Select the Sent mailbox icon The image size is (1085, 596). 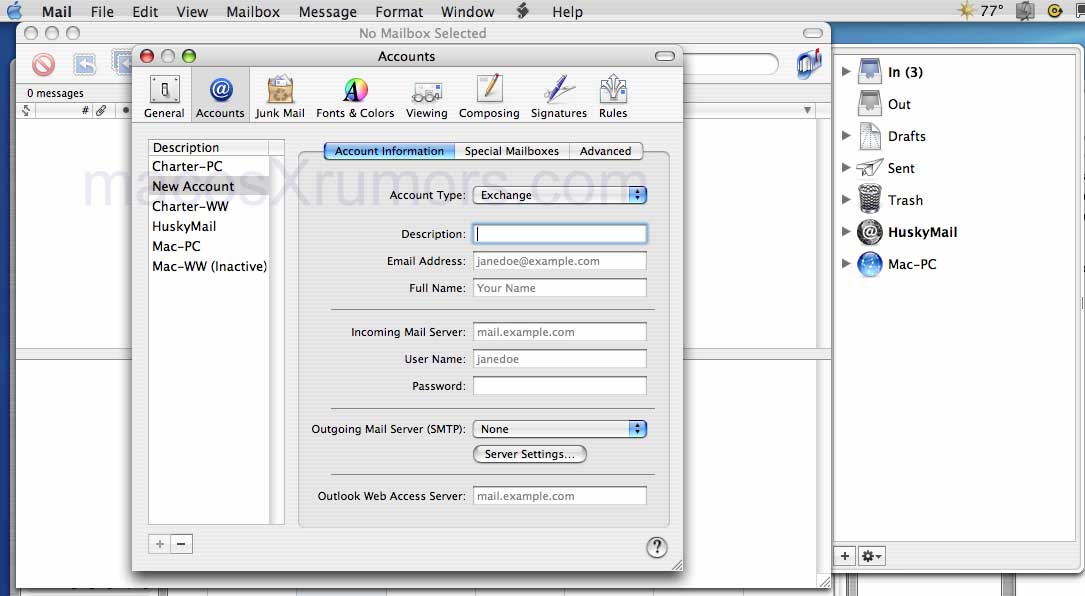pyautogui.click(x=870, y=168)
